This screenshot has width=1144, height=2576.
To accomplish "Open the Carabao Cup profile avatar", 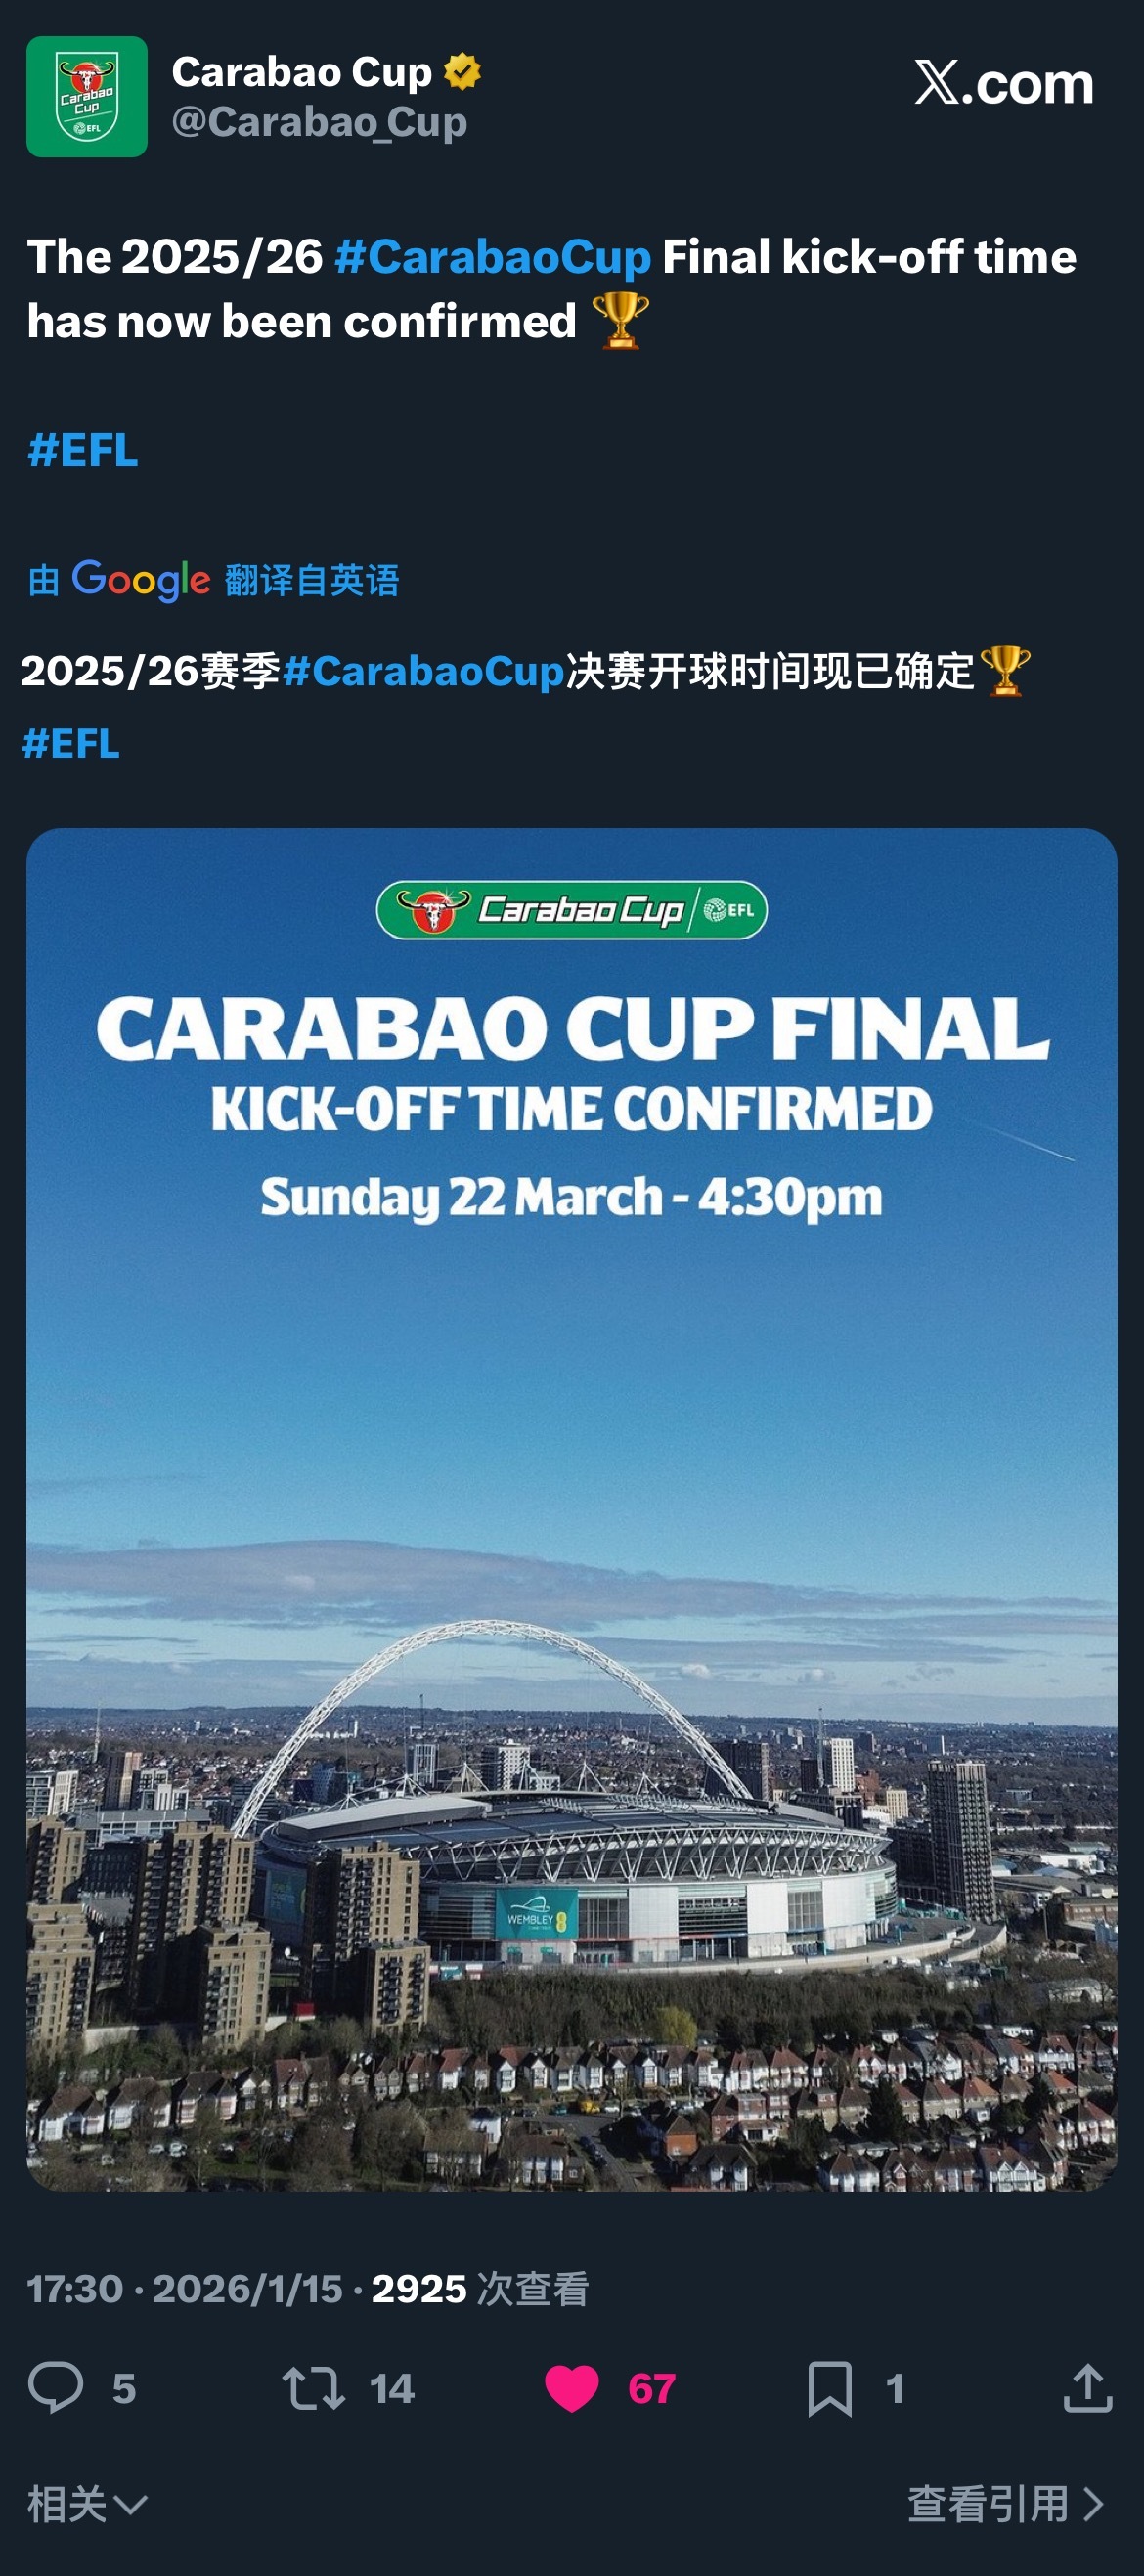I will 87,97.
